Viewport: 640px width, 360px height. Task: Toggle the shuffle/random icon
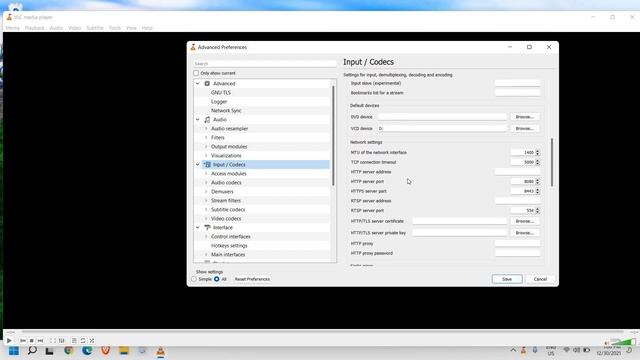tap(92, 340)
